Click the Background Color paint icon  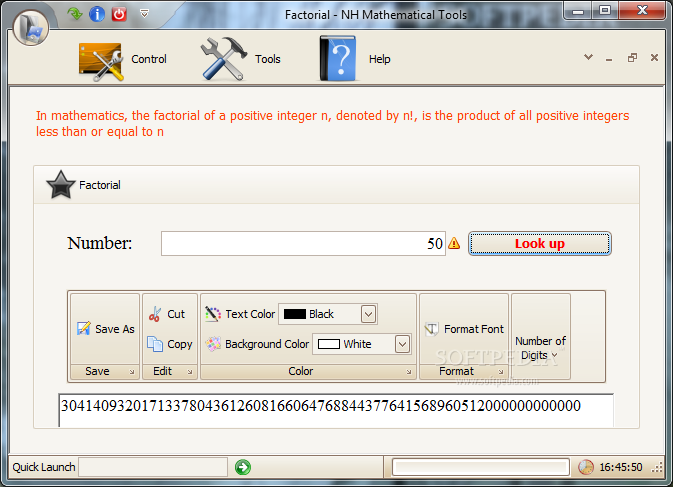pos(213,344)
